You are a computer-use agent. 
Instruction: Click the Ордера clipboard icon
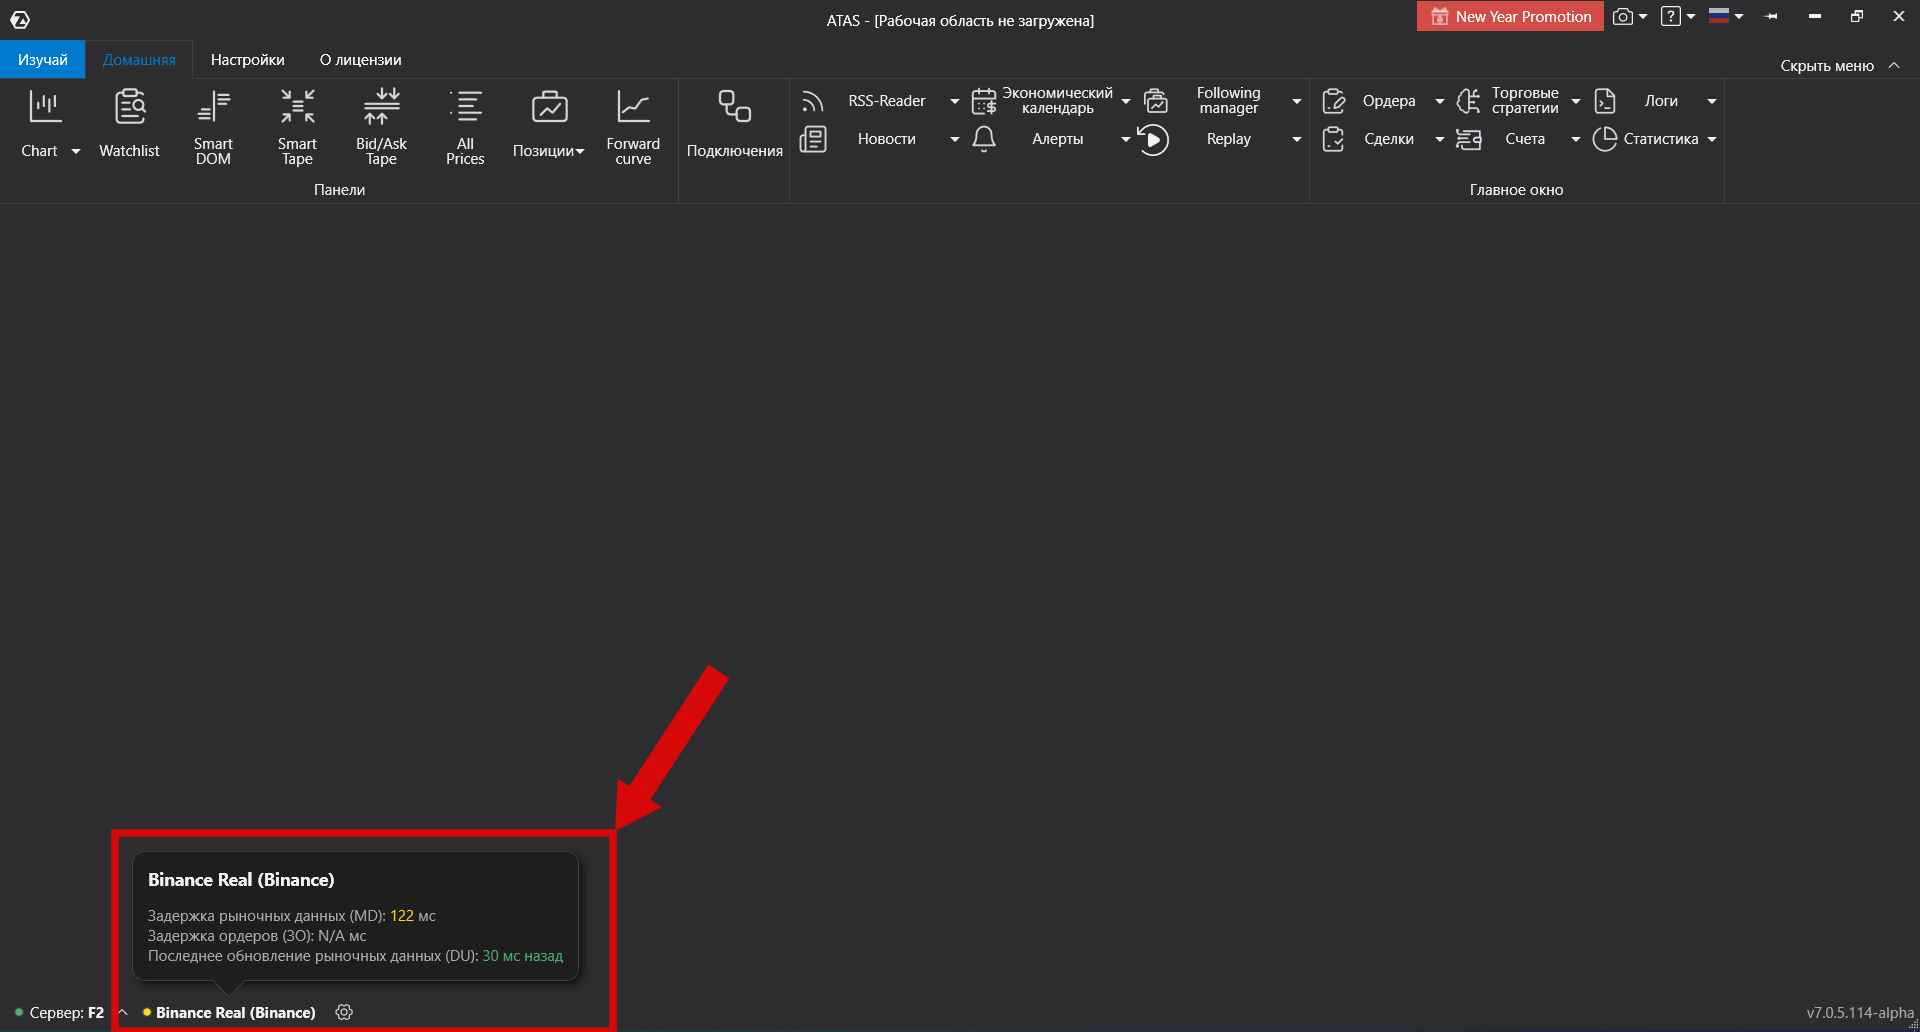pos(1333,101)
